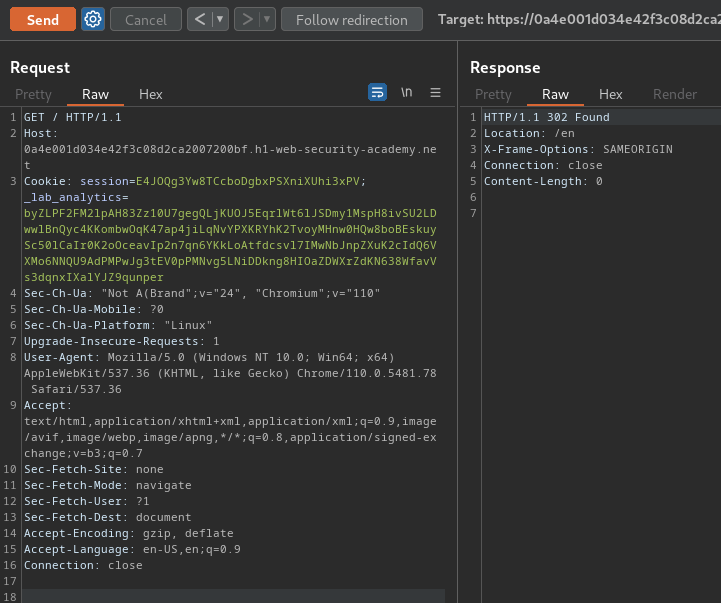Image resolution: width=721 pixels, height=603 pixels.
Task: Click Sec-Ch-Ua-Platform "Linux" line
Action: [x=118, y=325]
